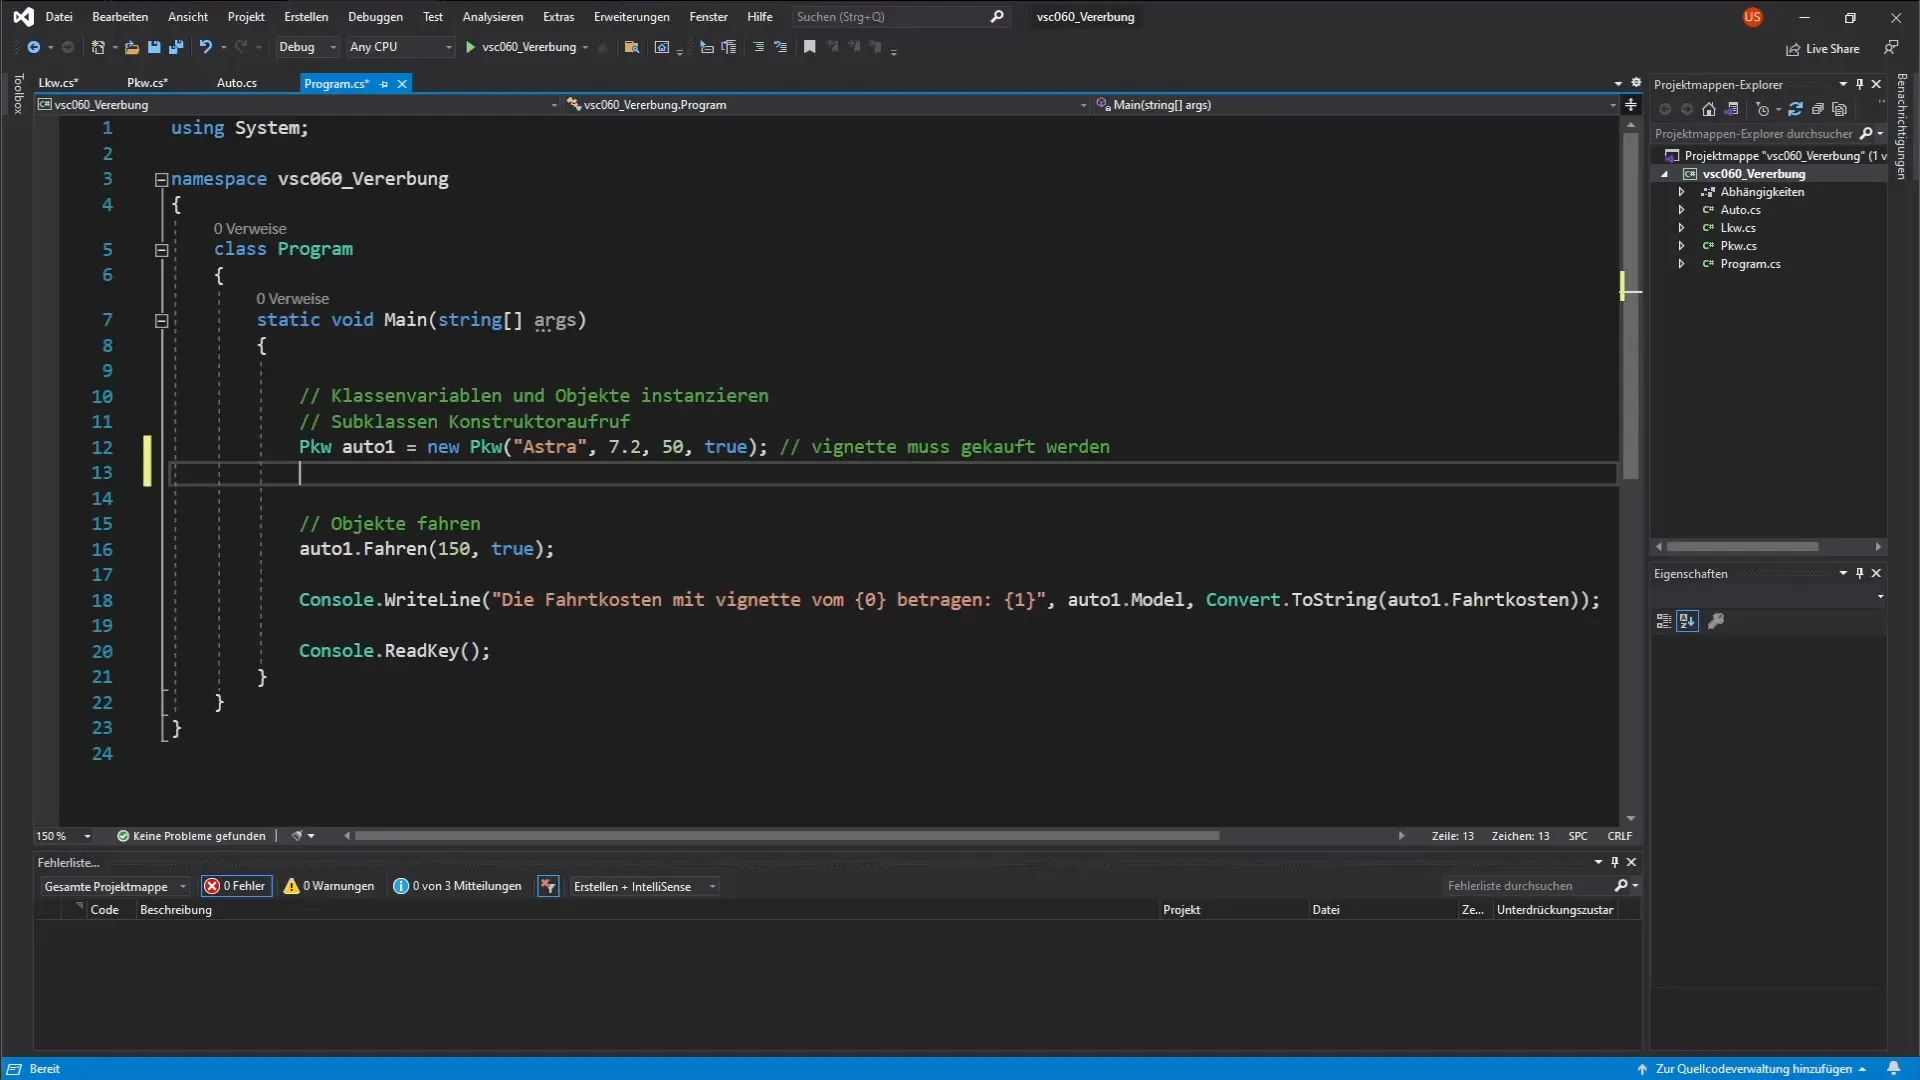
Task: Open the Debuggen menu
Action: coord(375,17)
